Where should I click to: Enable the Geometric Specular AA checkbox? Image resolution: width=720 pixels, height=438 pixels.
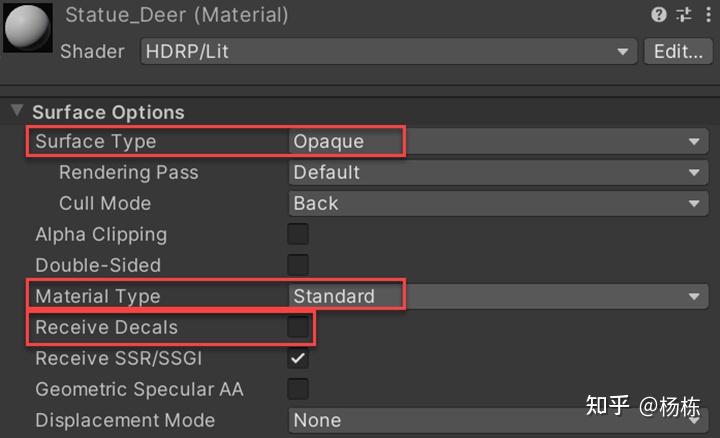tap(298, 389)
